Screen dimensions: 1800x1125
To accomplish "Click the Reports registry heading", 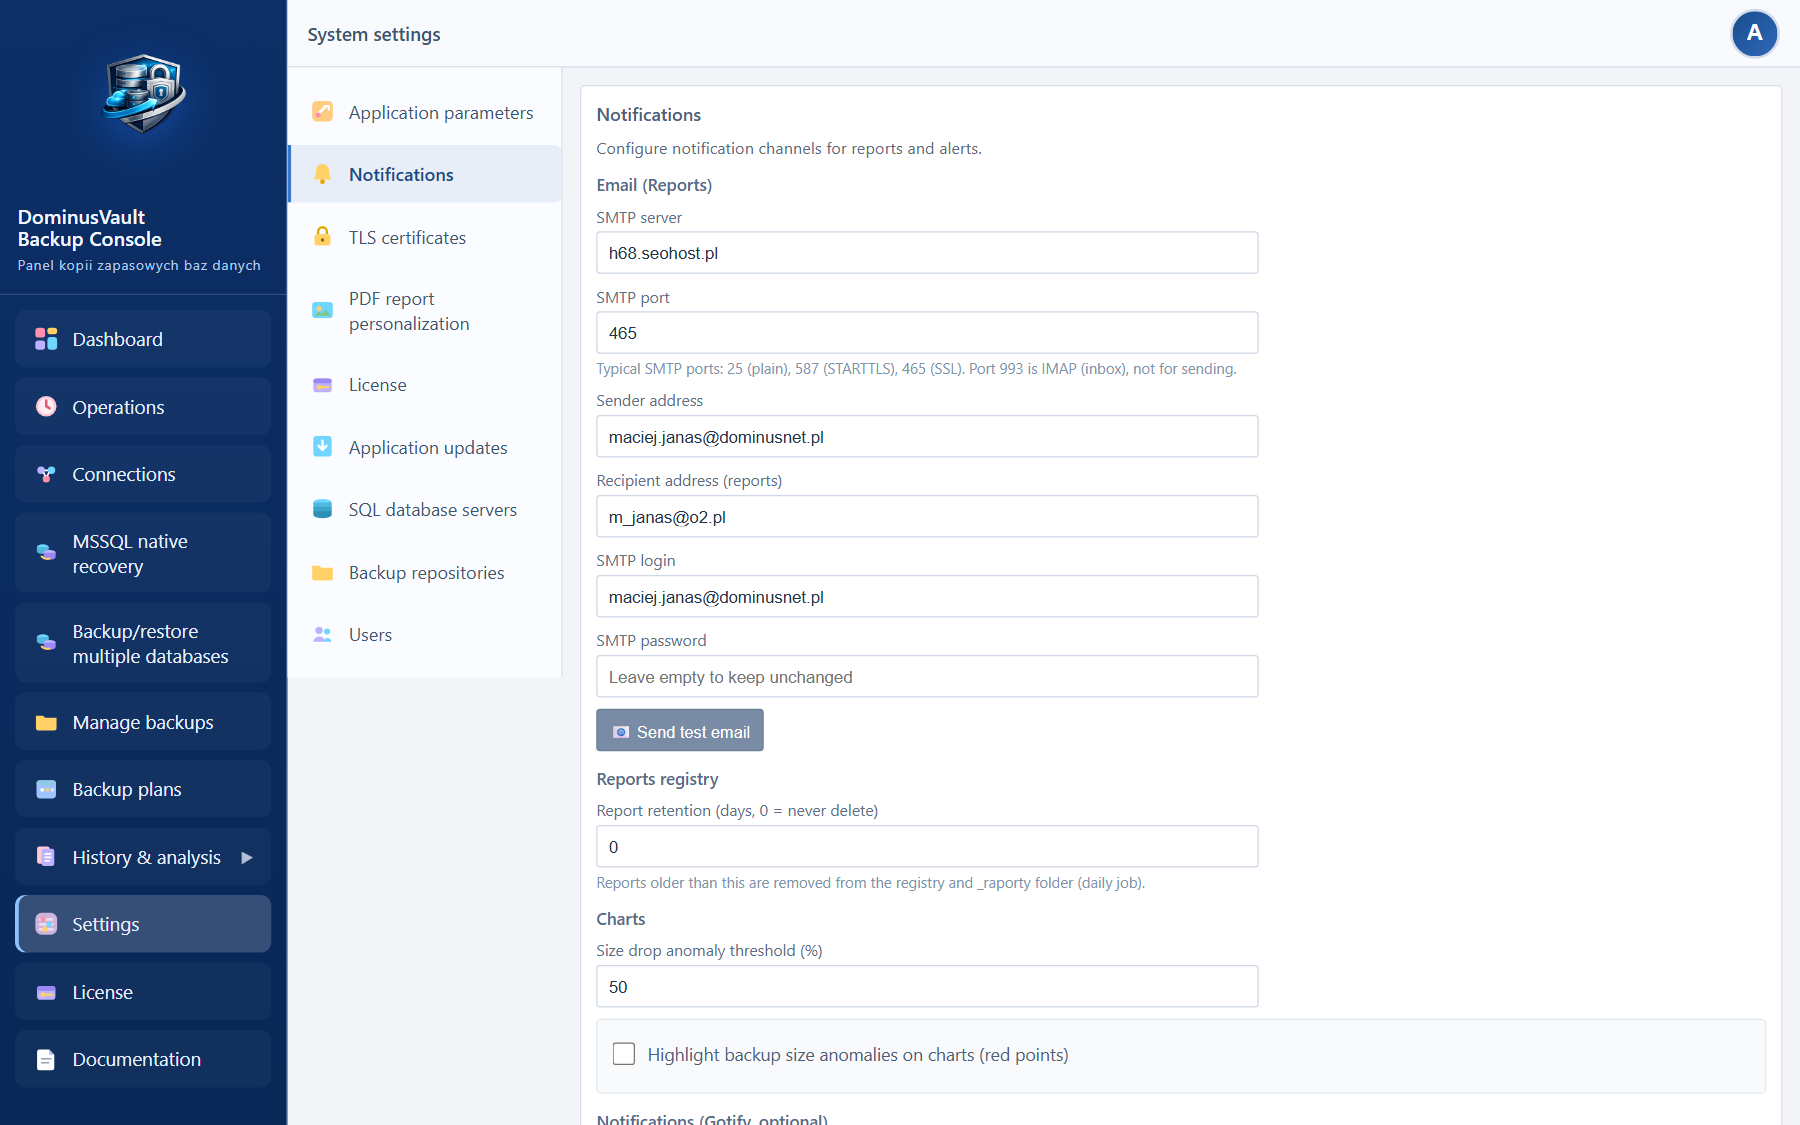I will tap(657, 779).
